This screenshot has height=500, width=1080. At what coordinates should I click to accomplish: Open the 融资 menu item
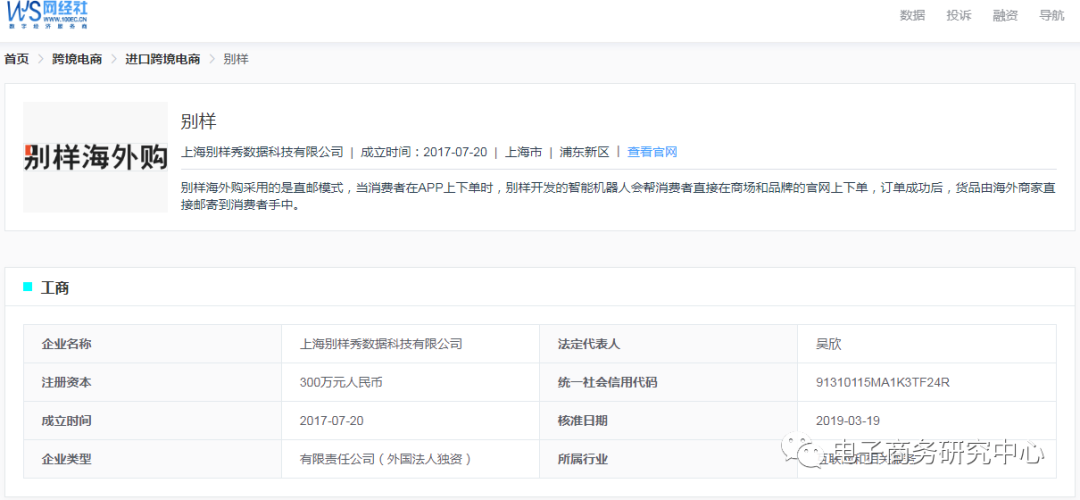click(x=1006, y=16)
